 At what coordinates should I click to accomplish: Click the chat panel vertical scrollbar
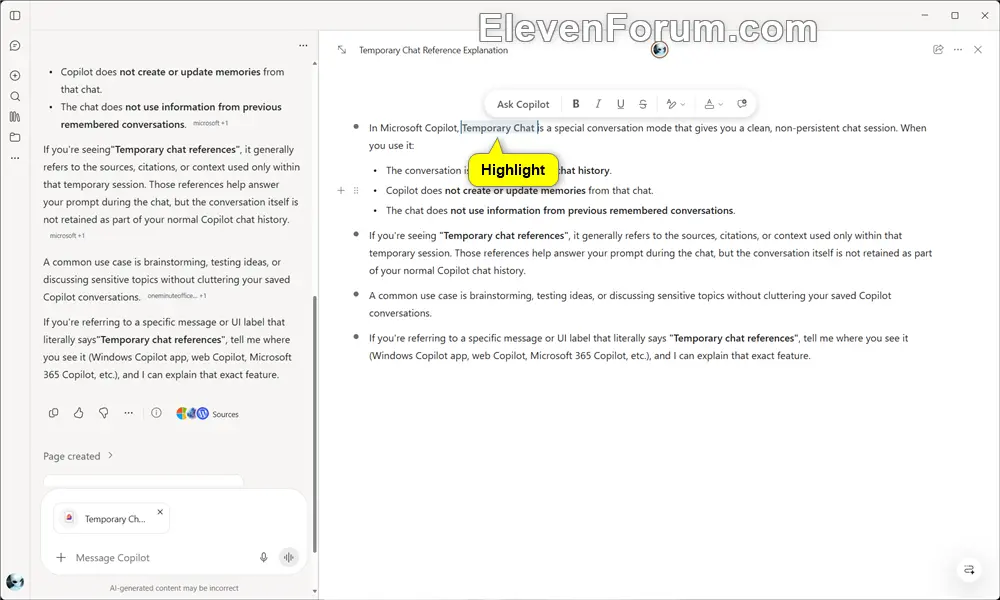pos(314,424)
